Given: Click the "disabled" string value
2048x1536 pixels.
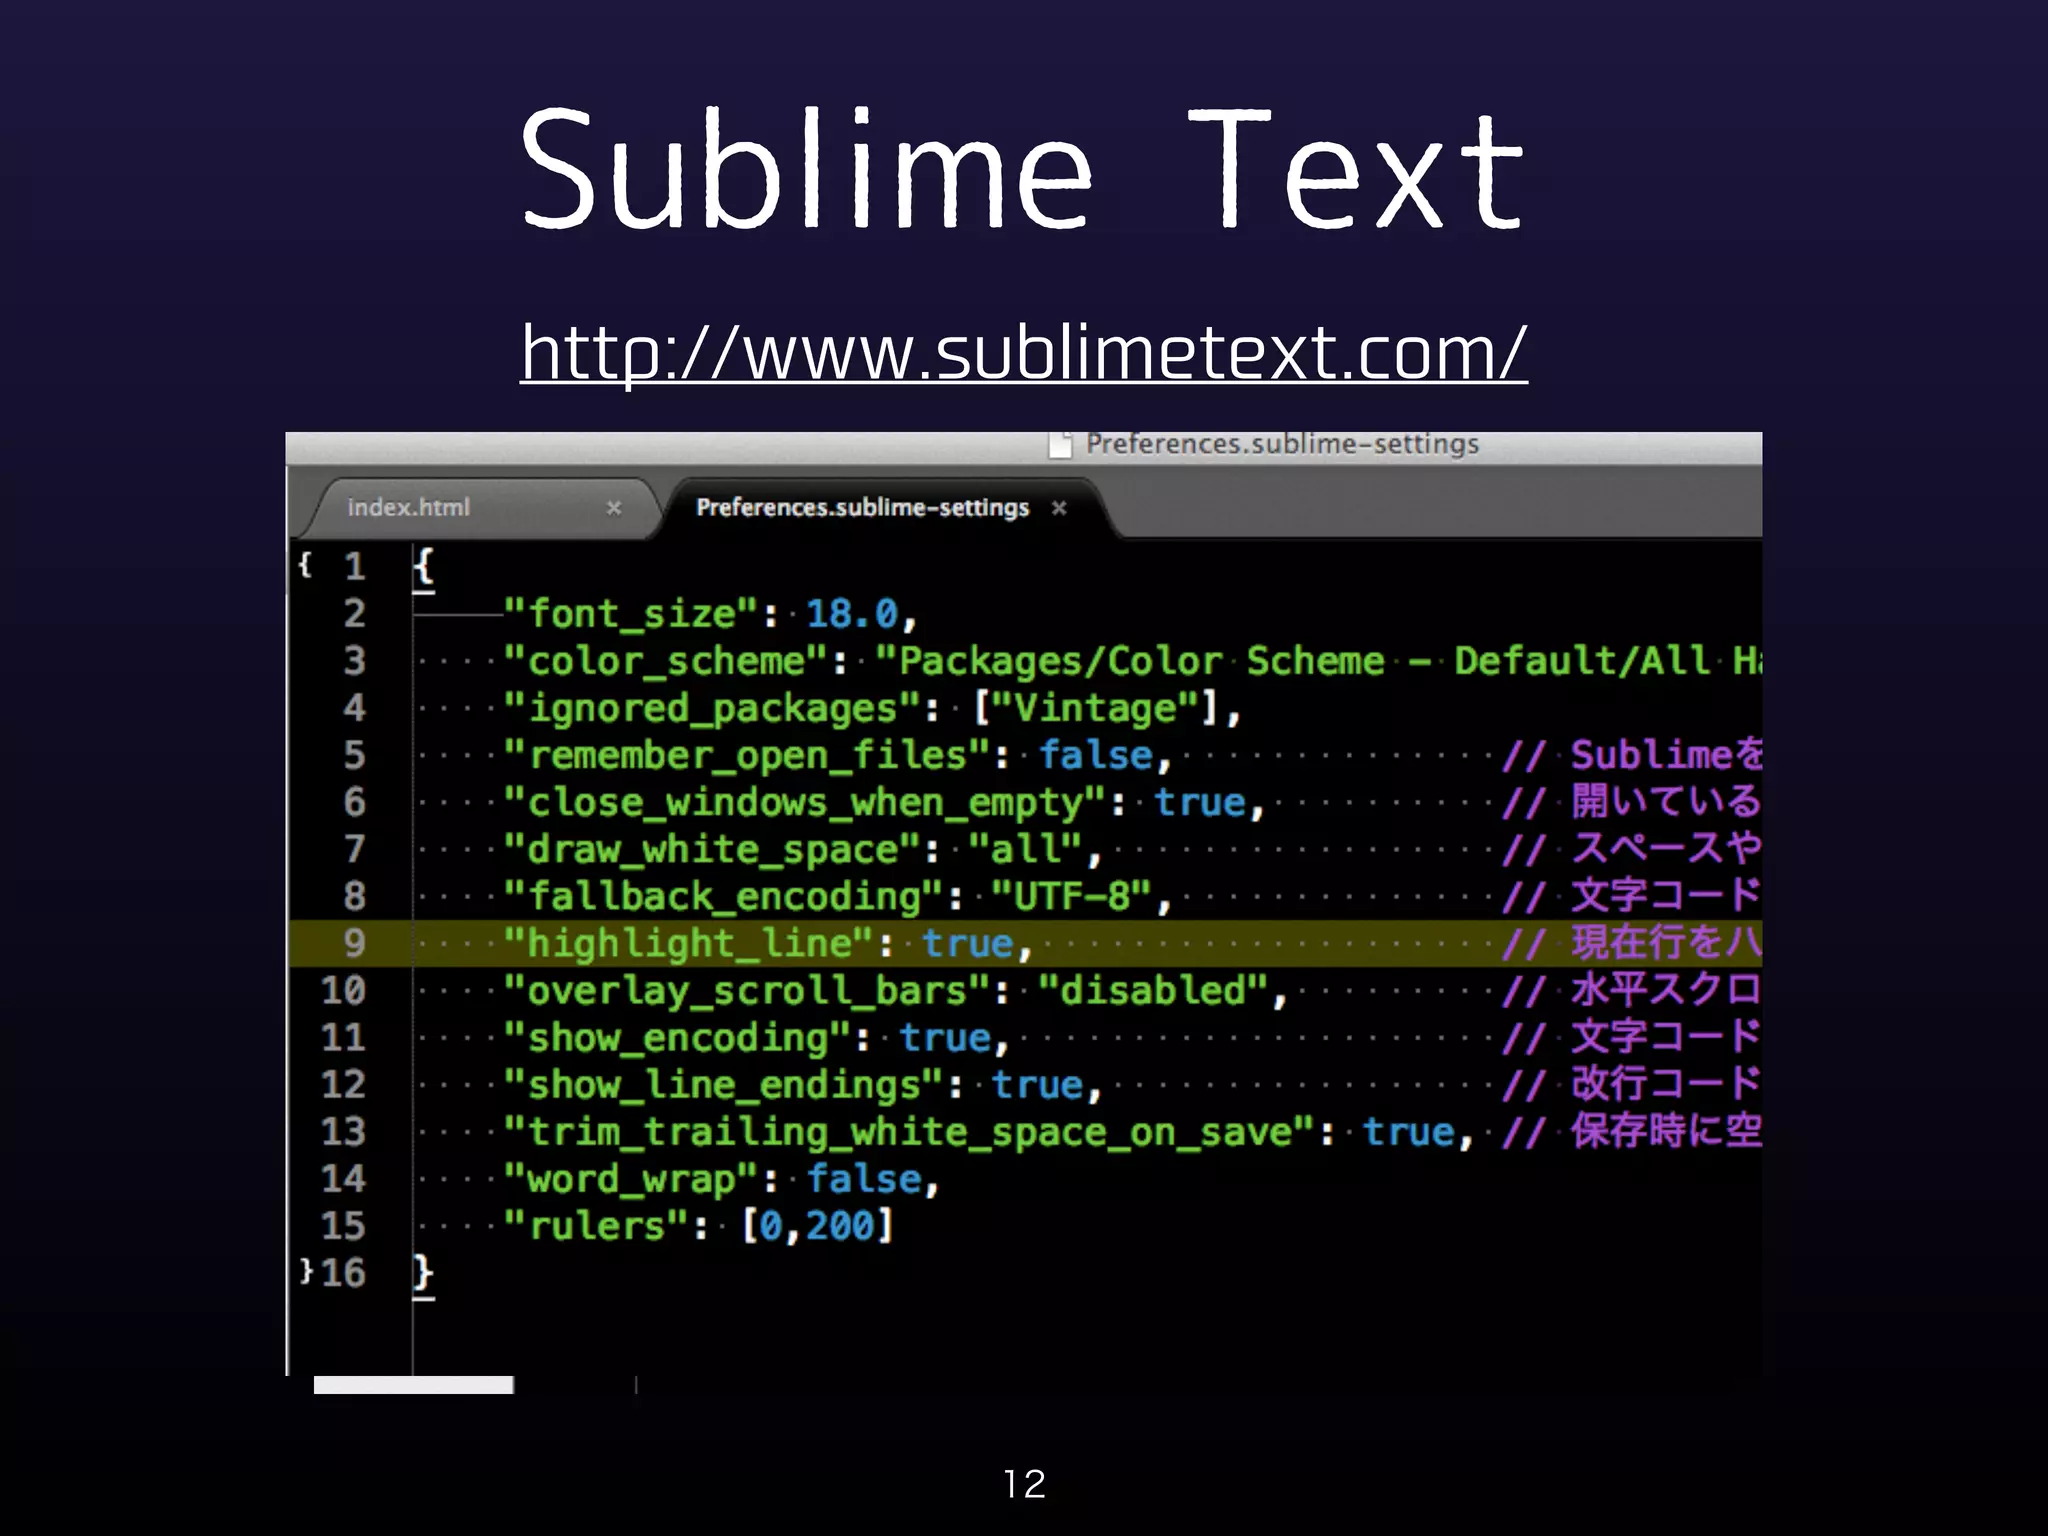Looking at the screenshot, I should [x=1154, y=991].
